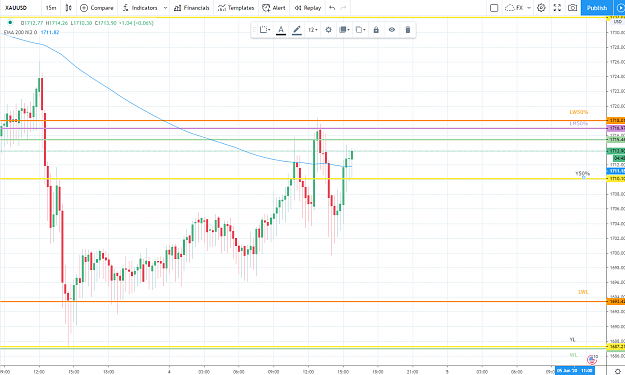Change line color with pencil tool

[297, 30]
